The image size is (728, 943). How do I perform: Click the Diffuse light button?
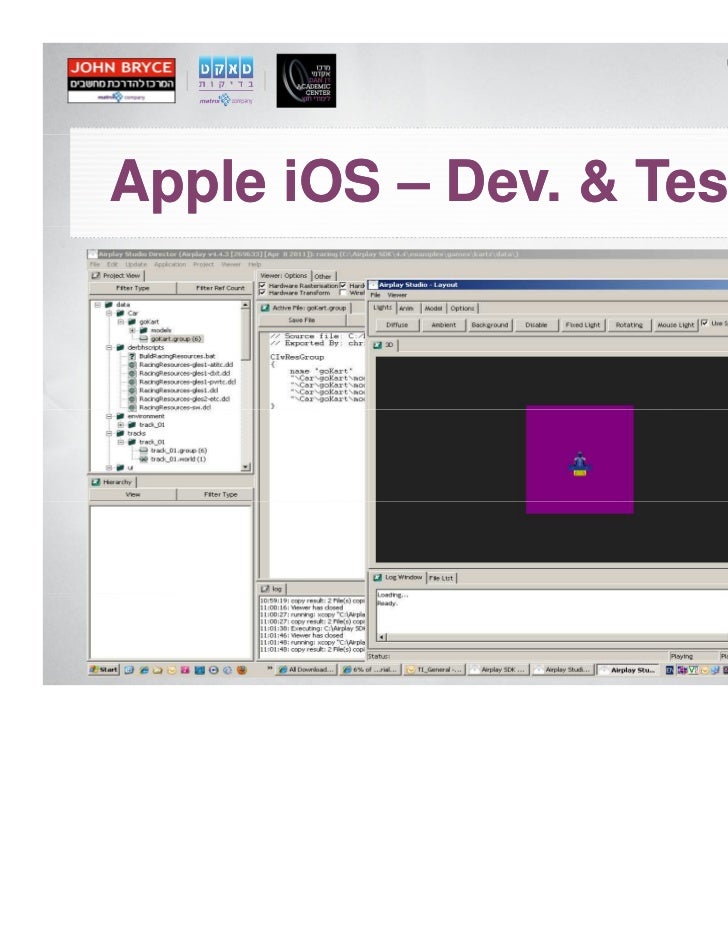point(397,325)
